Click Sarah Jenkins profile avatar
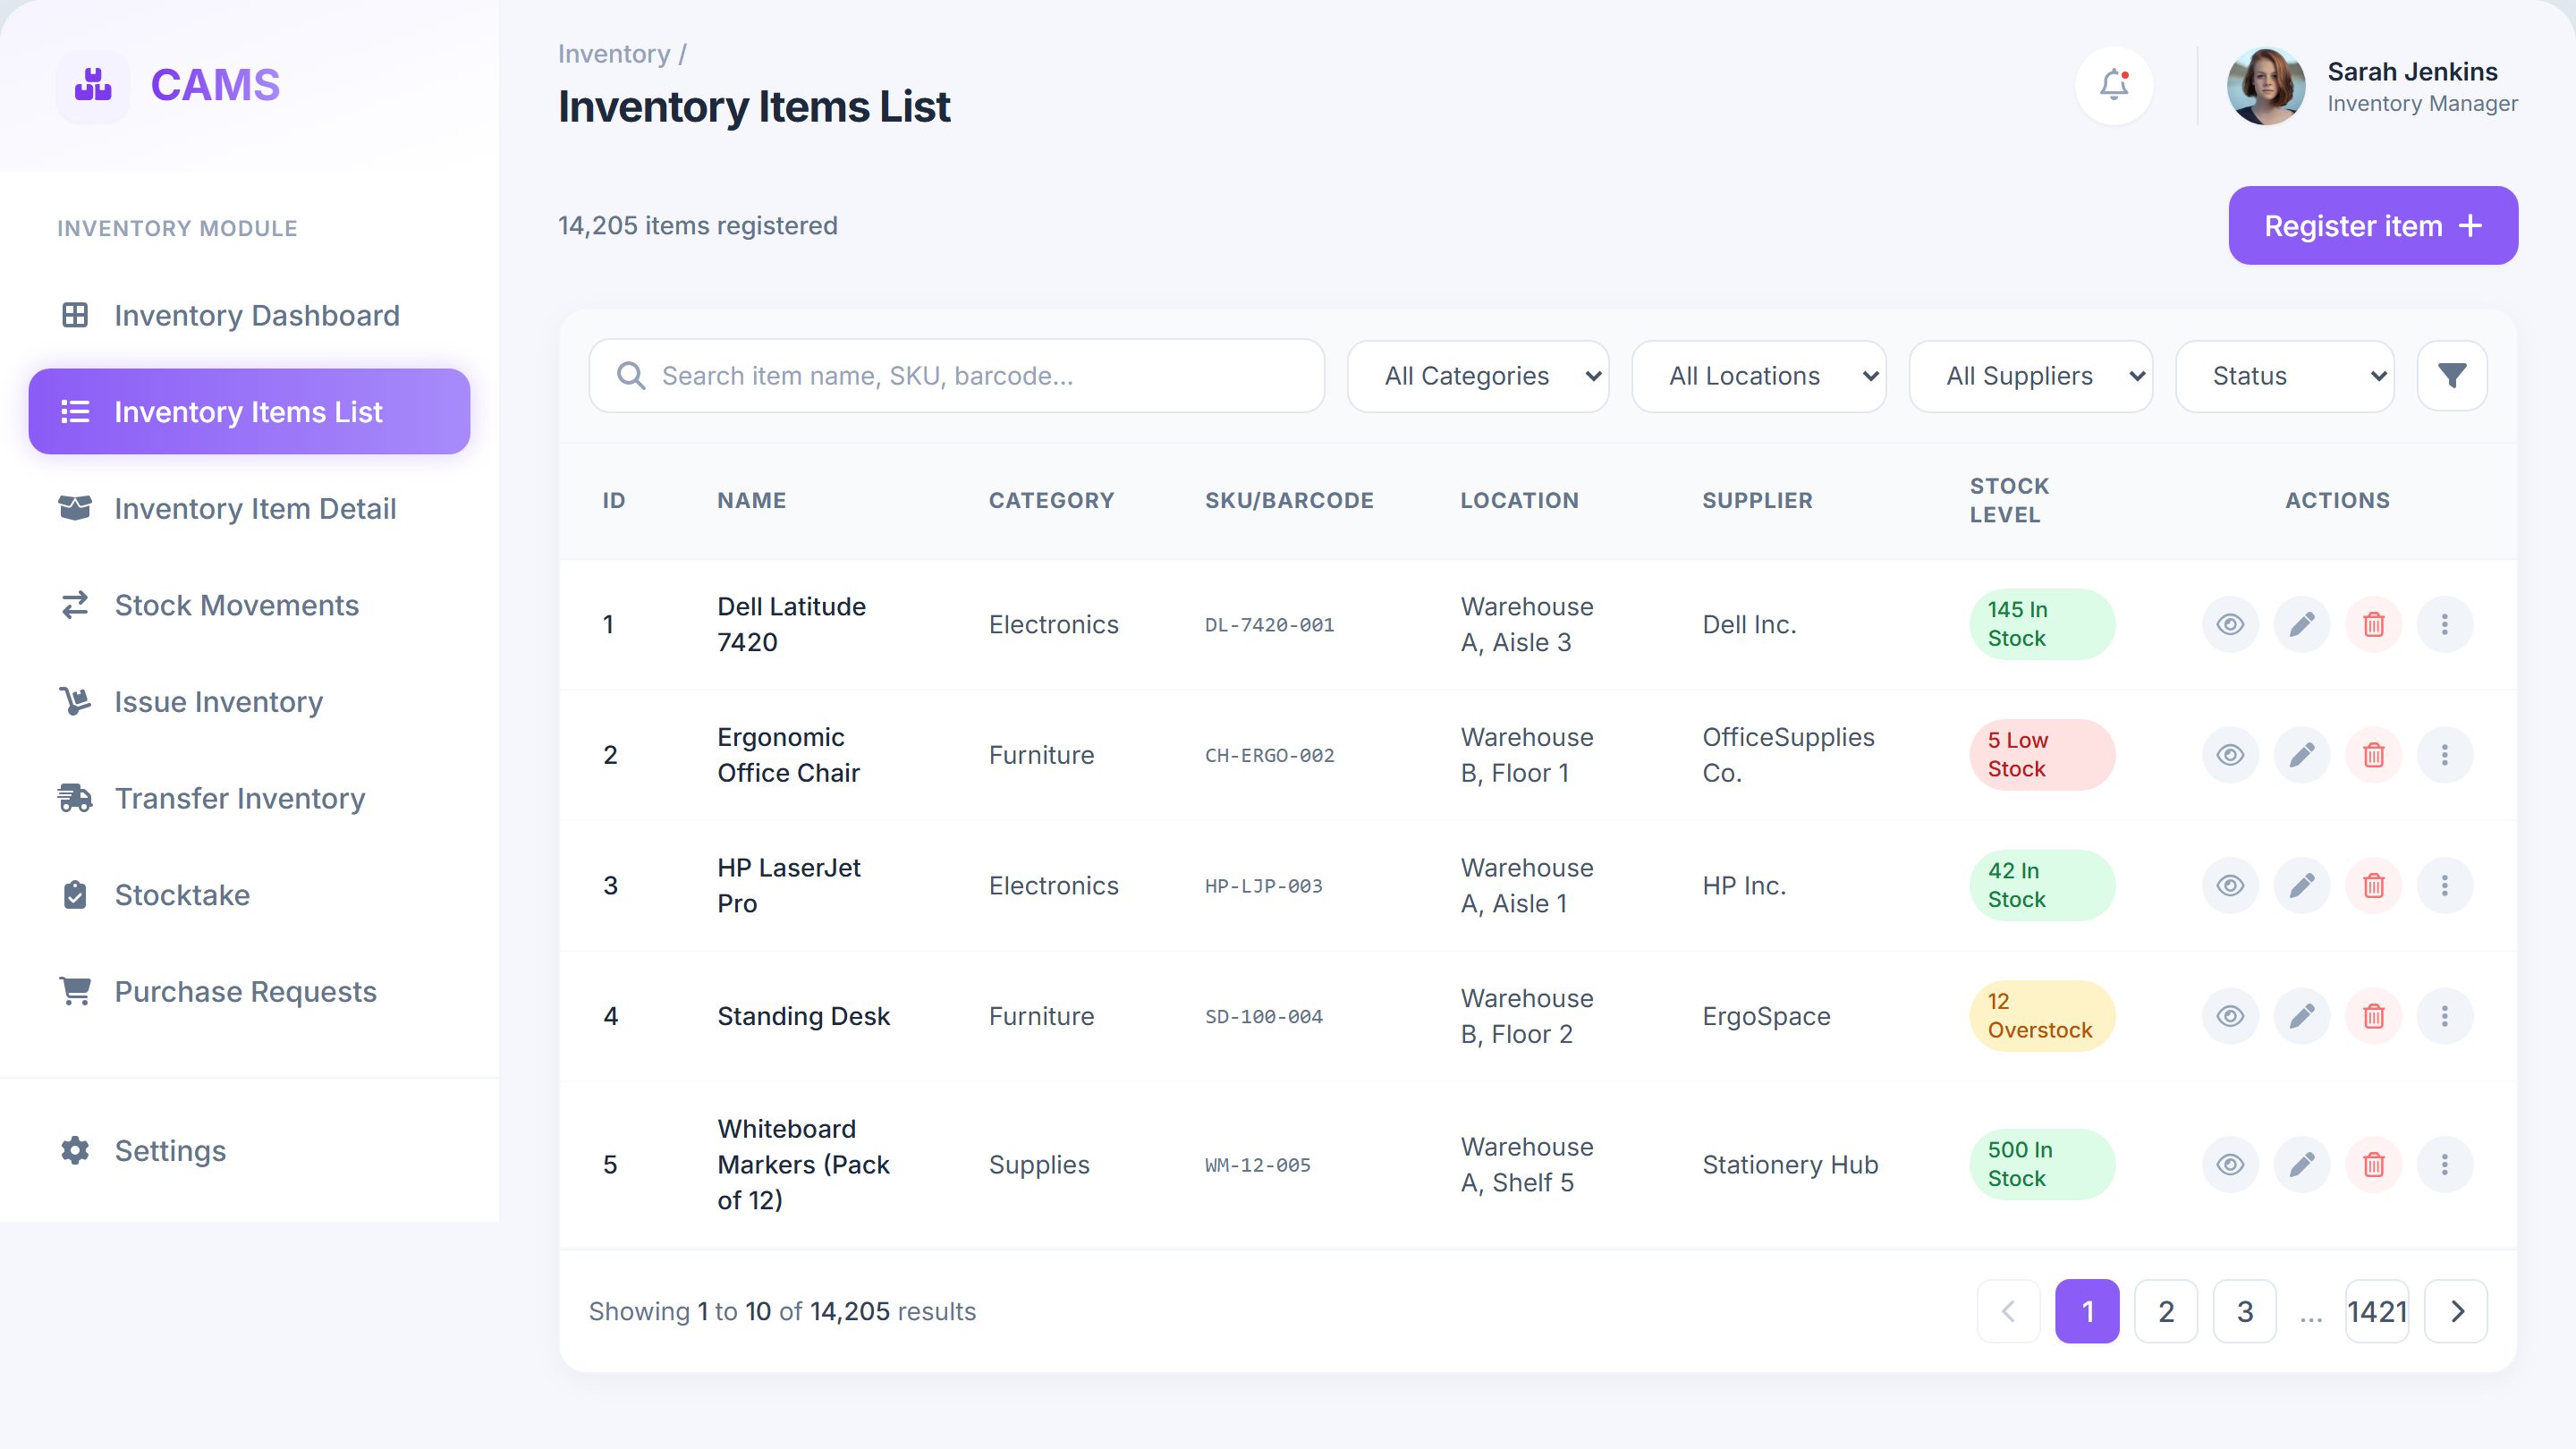Viewport: 2576px width, 1449px height. [2266, 86]
